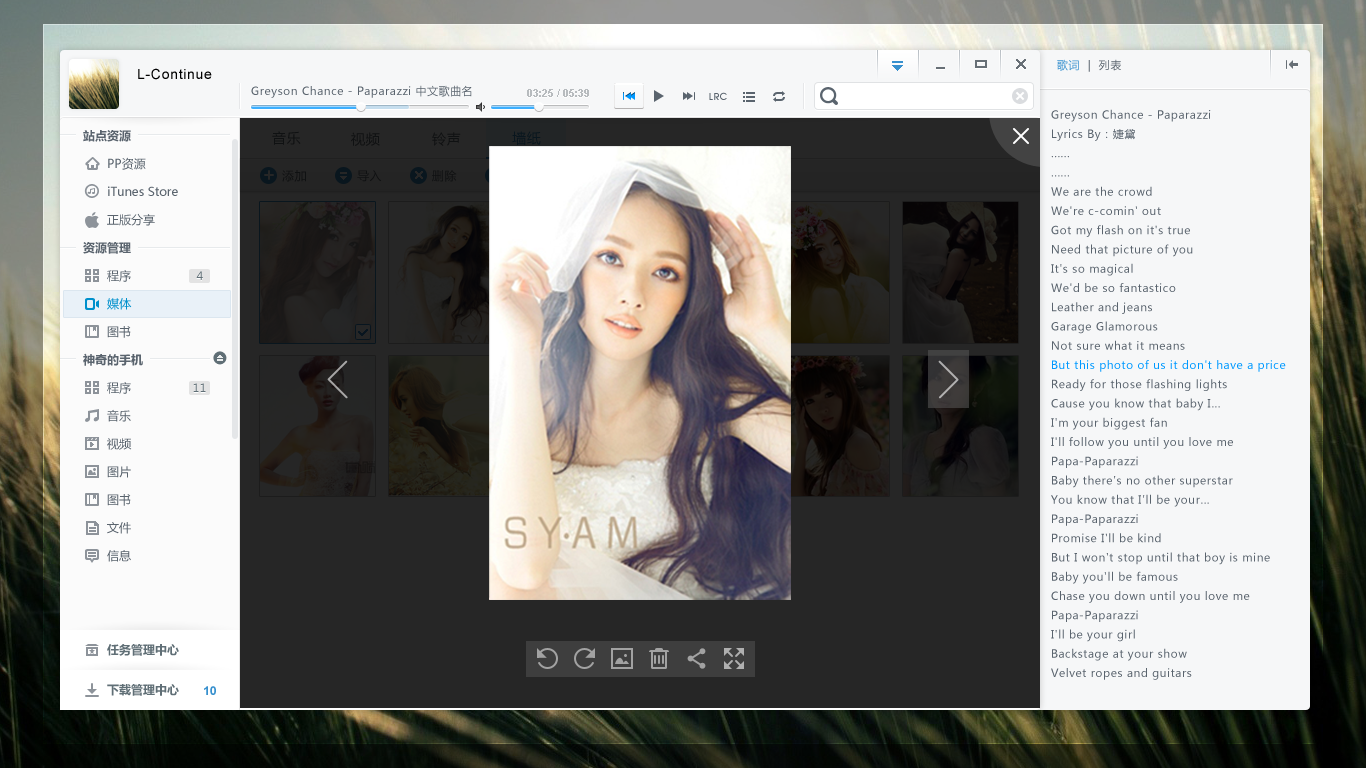
Task: Open the blue dropdown menu in title bar
Action: (x=897, y=65)
